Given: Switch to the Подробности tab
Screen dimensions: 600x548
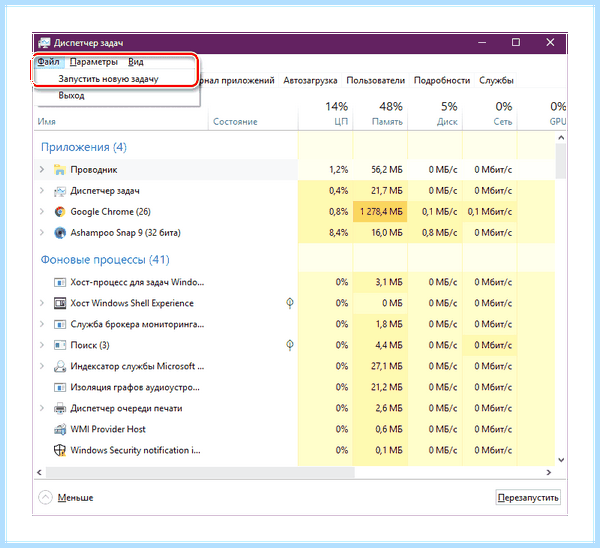Looking at the screenshot, I should 442,80.
